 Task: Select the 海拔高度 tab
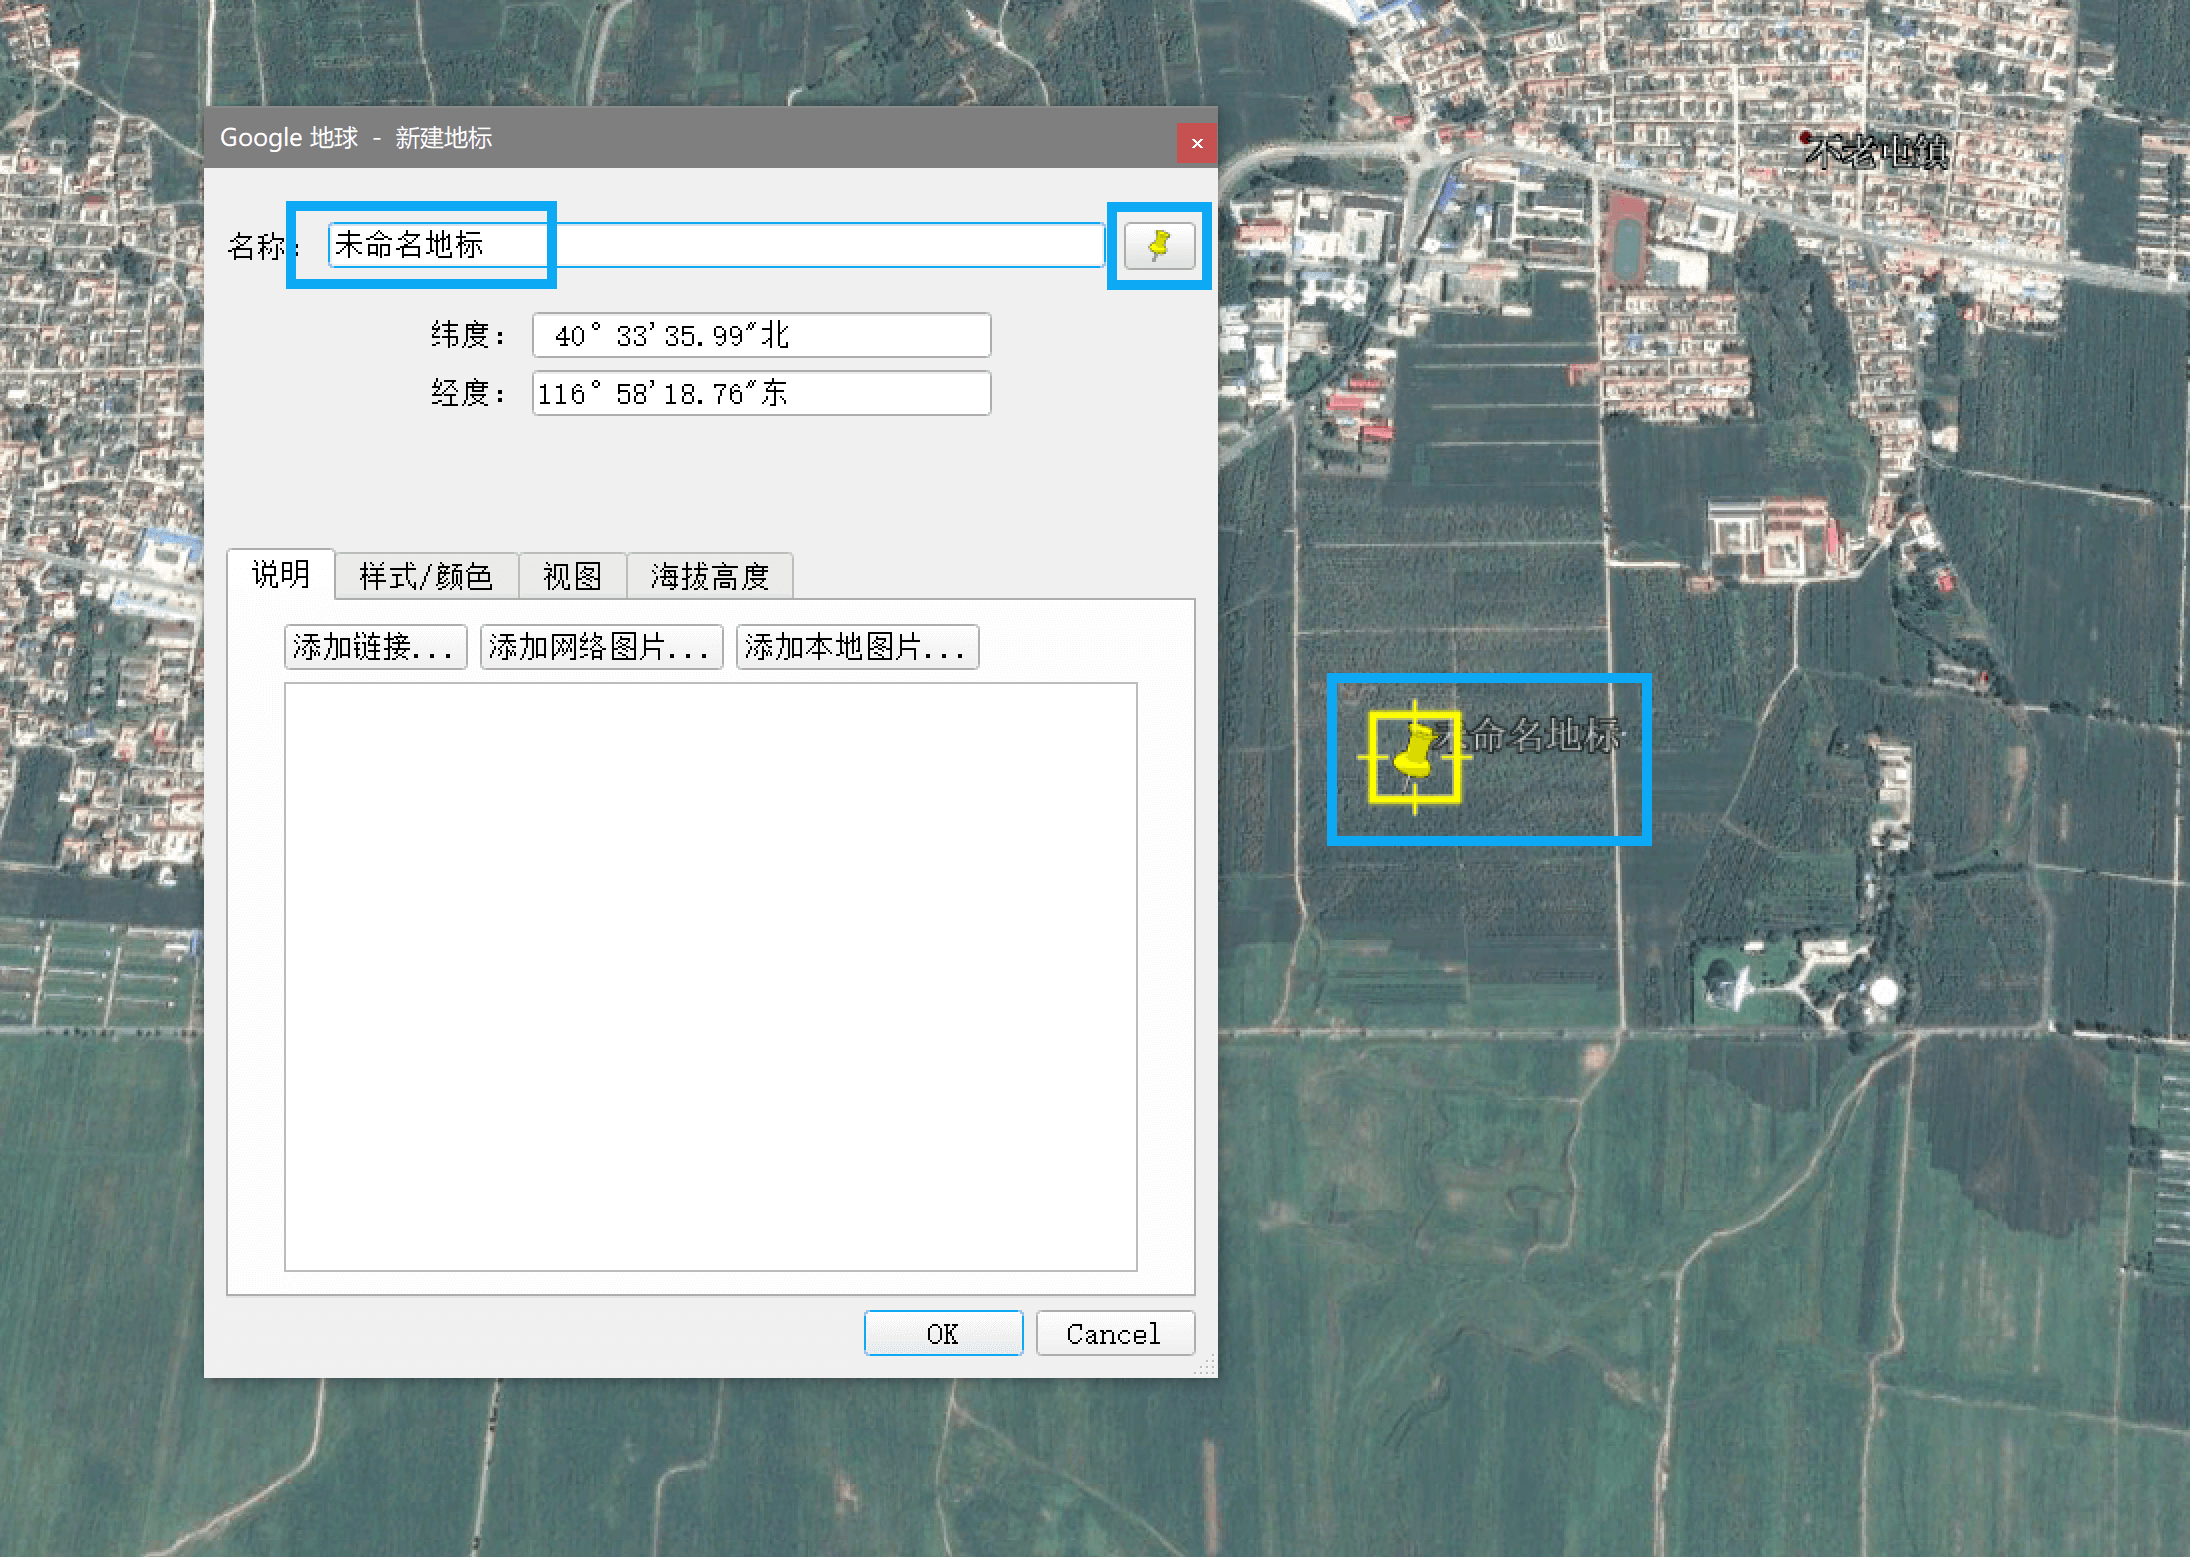tap(709, 577)
